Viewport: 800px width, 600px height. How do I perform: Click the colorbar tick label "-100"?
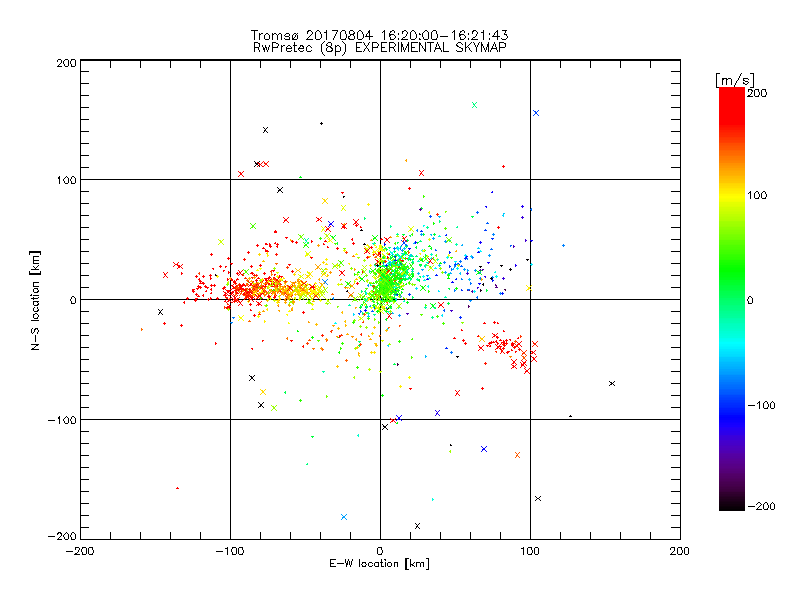pos(761,405)
